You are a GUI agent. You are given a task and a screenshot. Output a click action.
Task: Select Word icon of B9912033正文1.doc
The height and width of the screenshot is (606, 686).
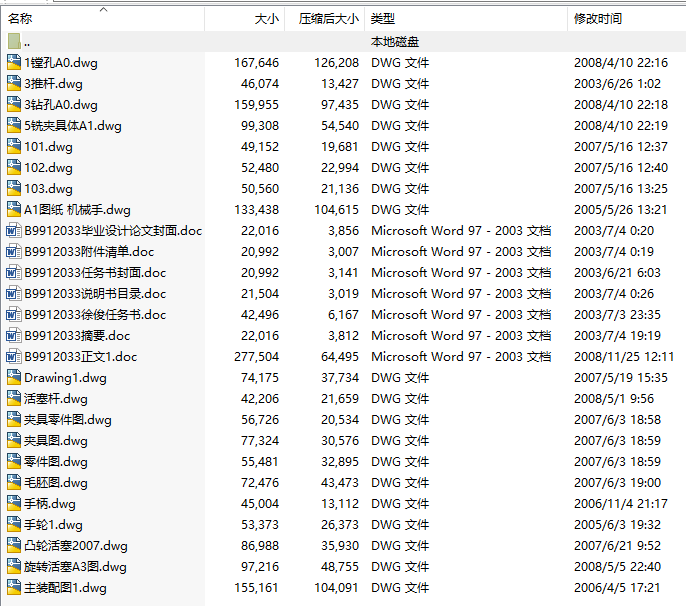14,357
